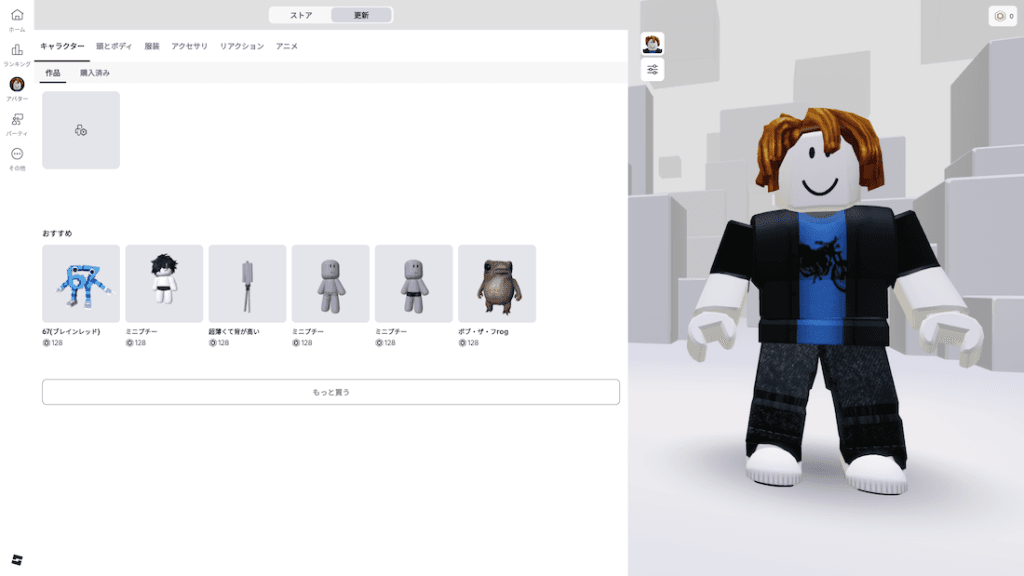Click the avatar headshot icon above settings
The image size is (1024, 576).
pos(652,44)
